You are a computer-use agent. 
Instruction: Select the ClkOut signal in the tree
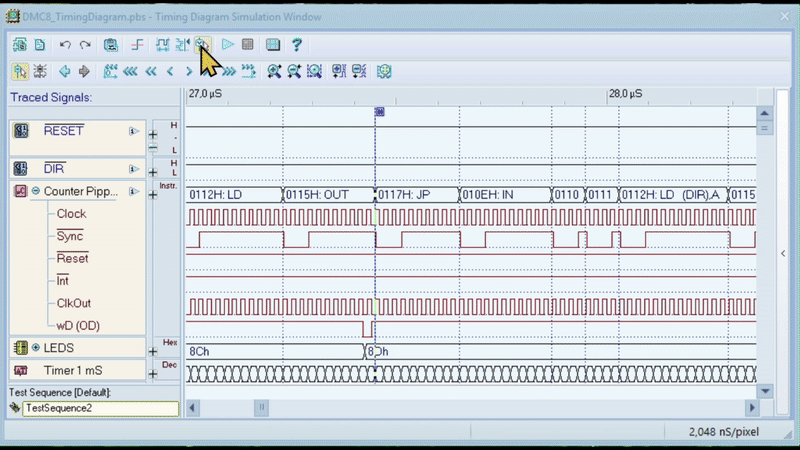click(73, 303)
